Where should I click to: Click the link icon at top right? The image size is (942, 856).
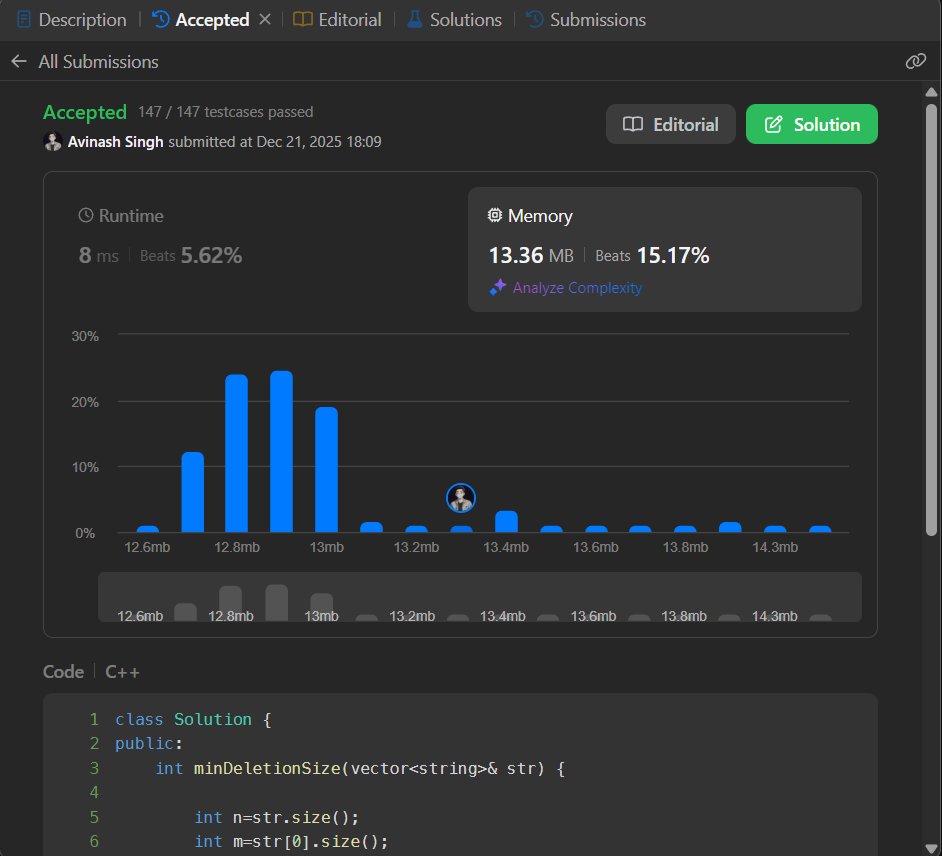tap(915, 61)
